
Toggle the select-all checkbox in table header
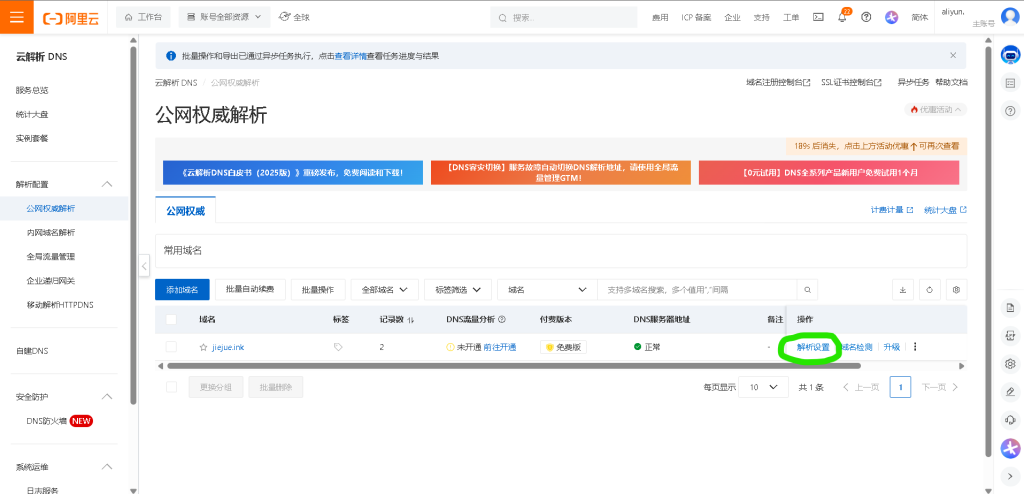tap(171, 319)
